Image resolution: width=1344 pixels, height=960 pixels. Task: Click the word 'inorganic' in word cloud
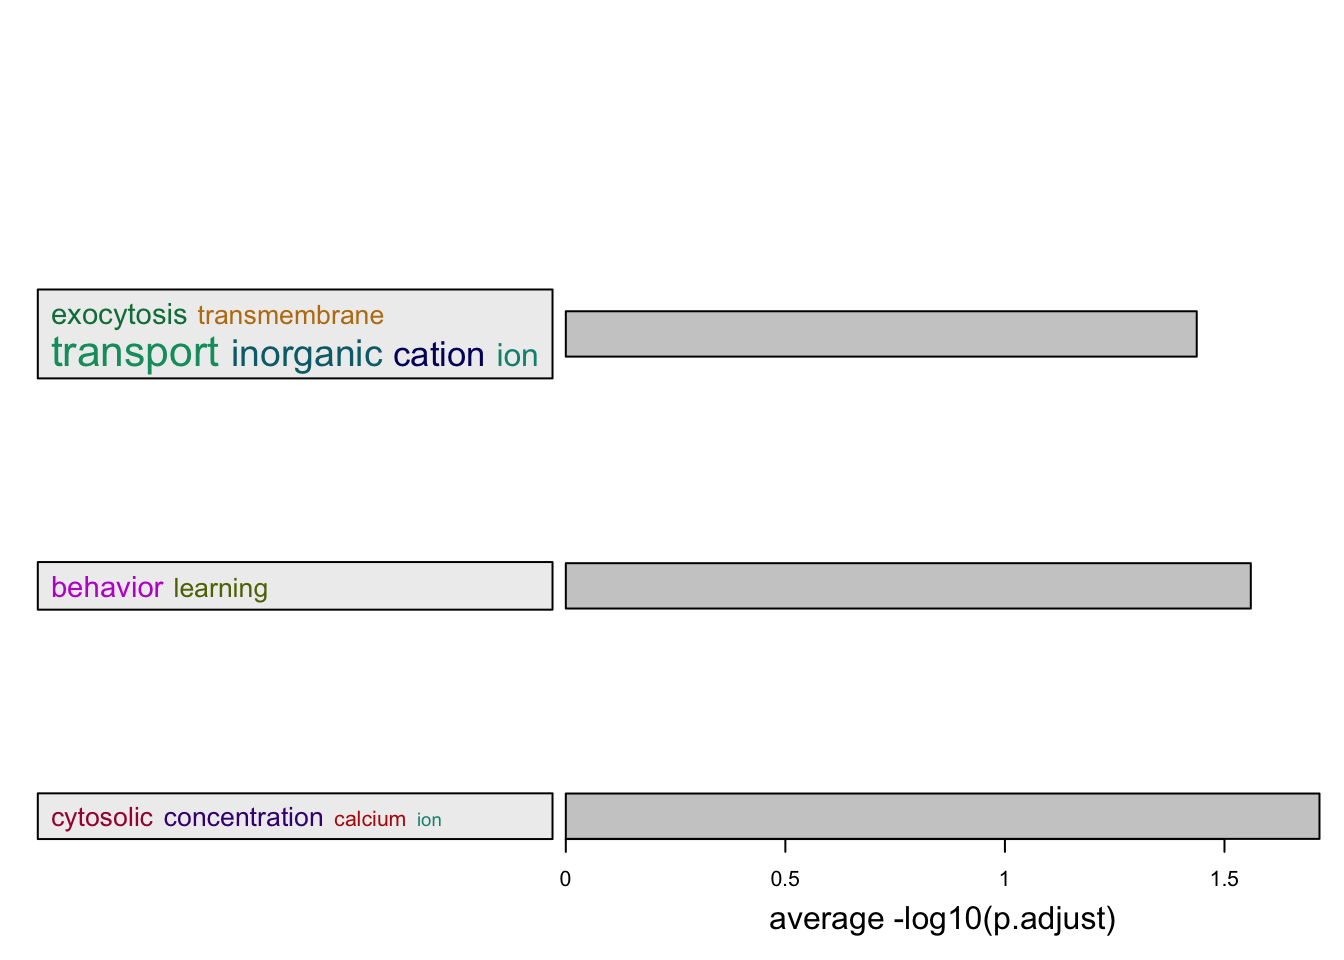307,354
